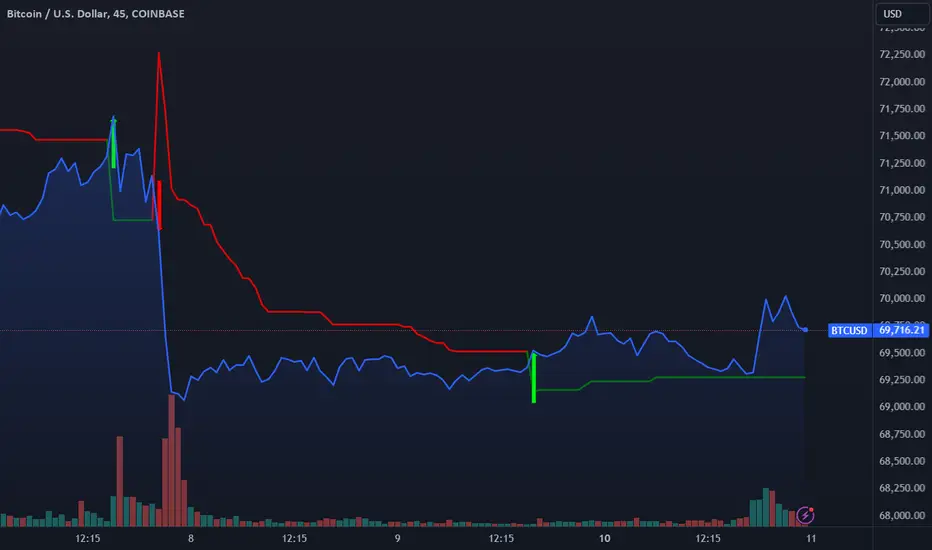Image resolution: width=932 pixels, height=550 pixels.
Task: Click the blue last-price dot on the line
Action: (x=805, y=329)
